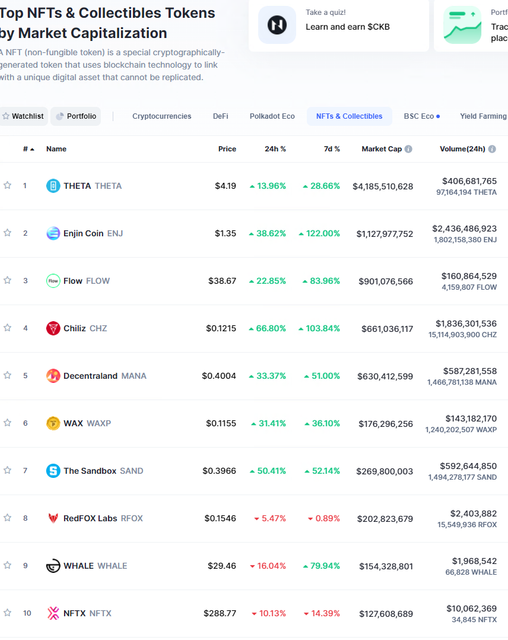Image resolution: width=508 pixels, height=640 pixels.
Task: Click 'Learn and earn $CKB' card
Action: 339,25
